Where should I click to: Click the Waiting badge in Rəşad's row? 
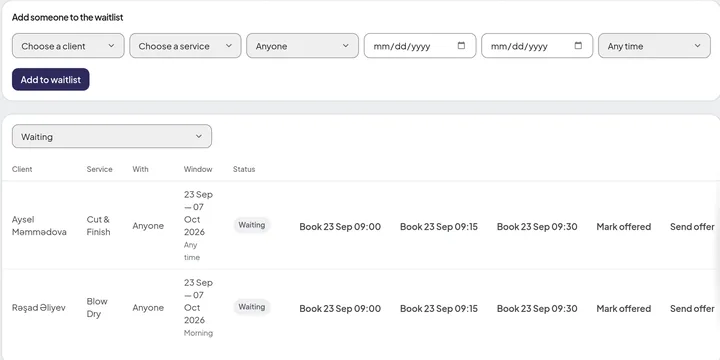click(x=252, y=307)
